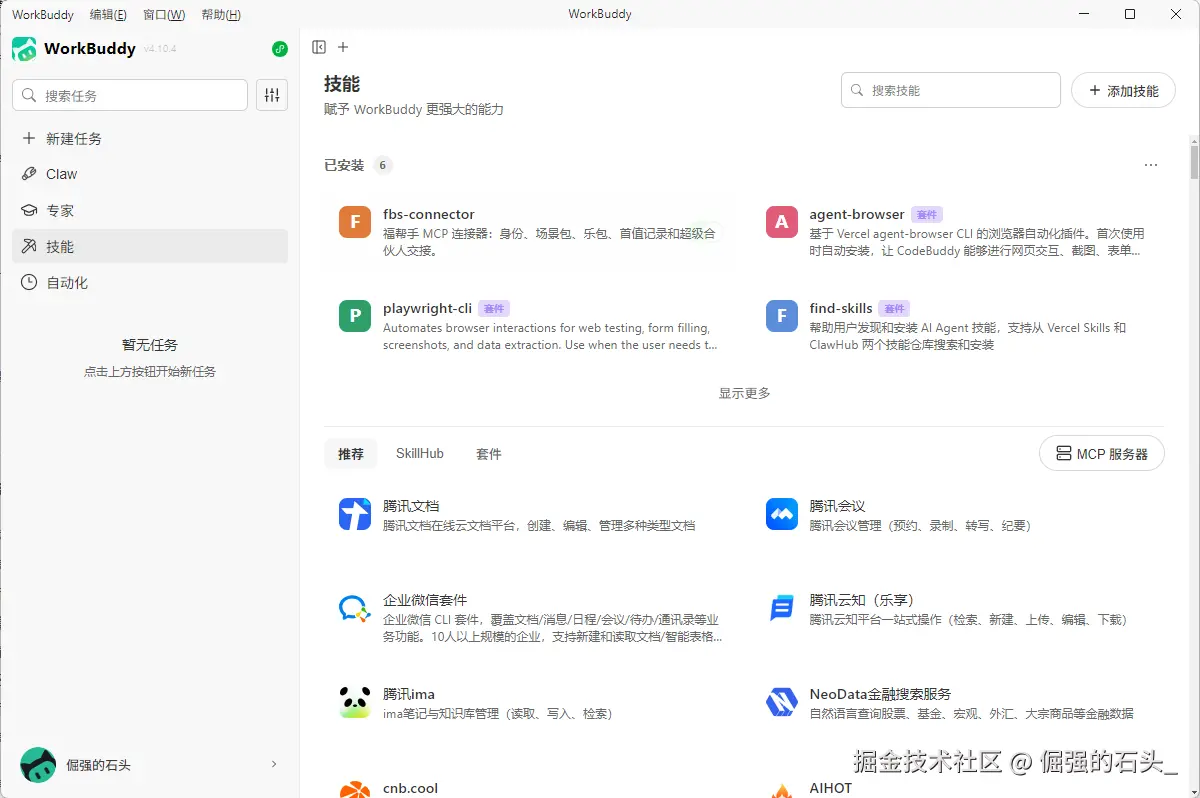The image size is (1200, 798).
Task: Click the 套件 badge on agent-browser
Action: tap(927, 215)
